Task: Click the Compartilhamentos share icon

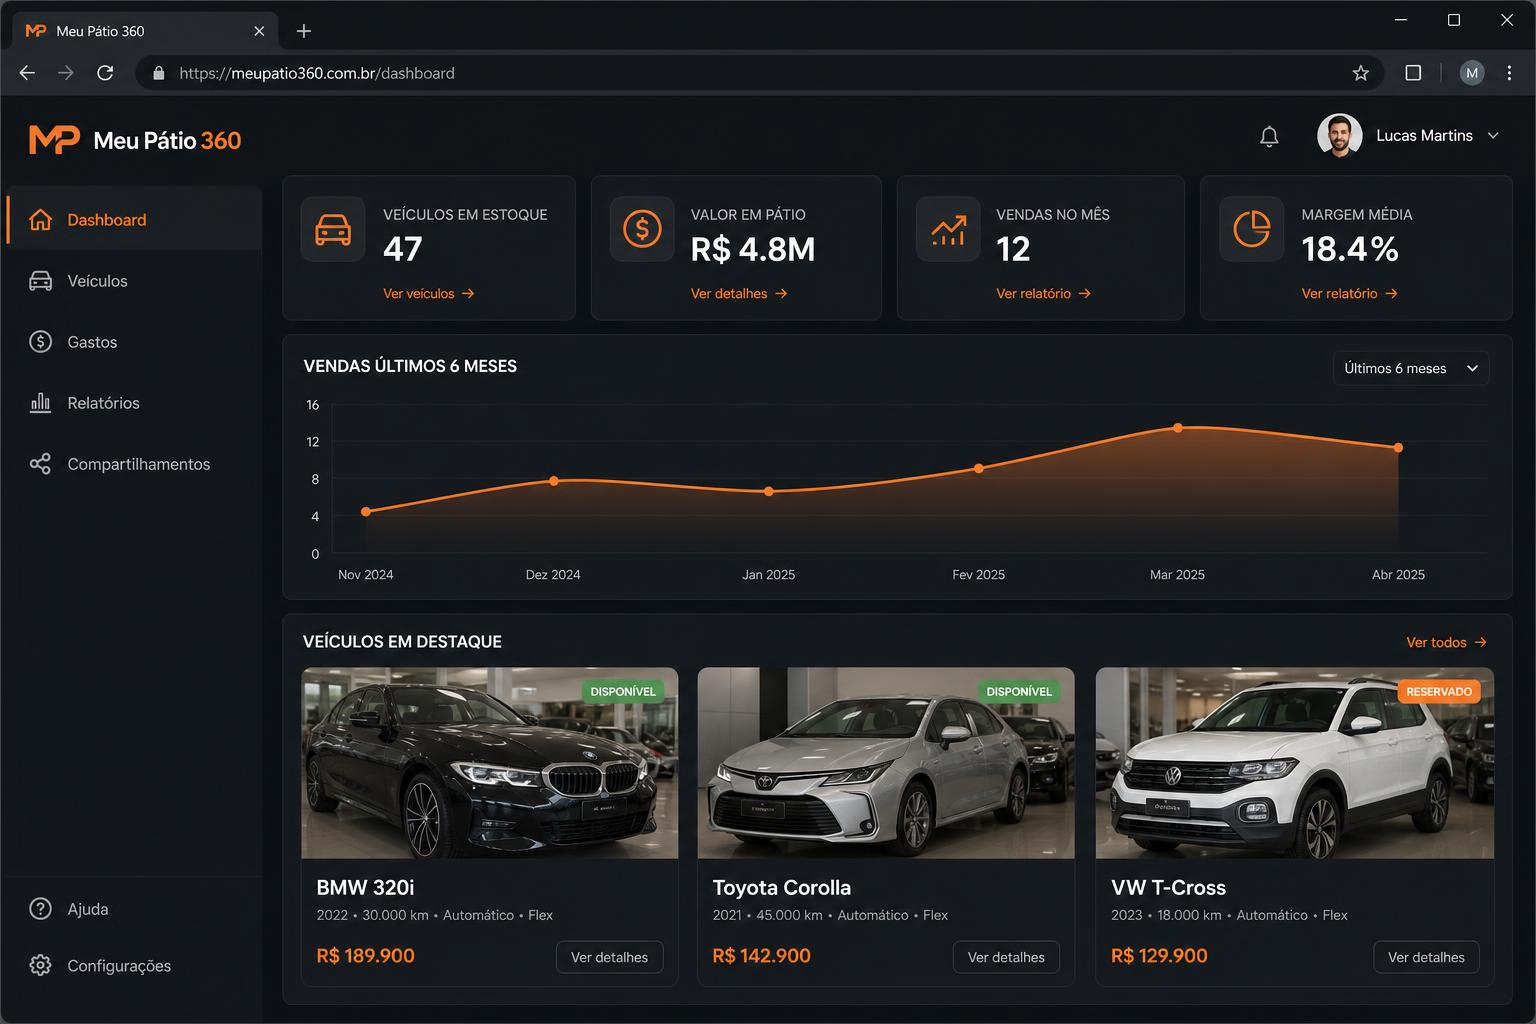Action: click(40, 464)
